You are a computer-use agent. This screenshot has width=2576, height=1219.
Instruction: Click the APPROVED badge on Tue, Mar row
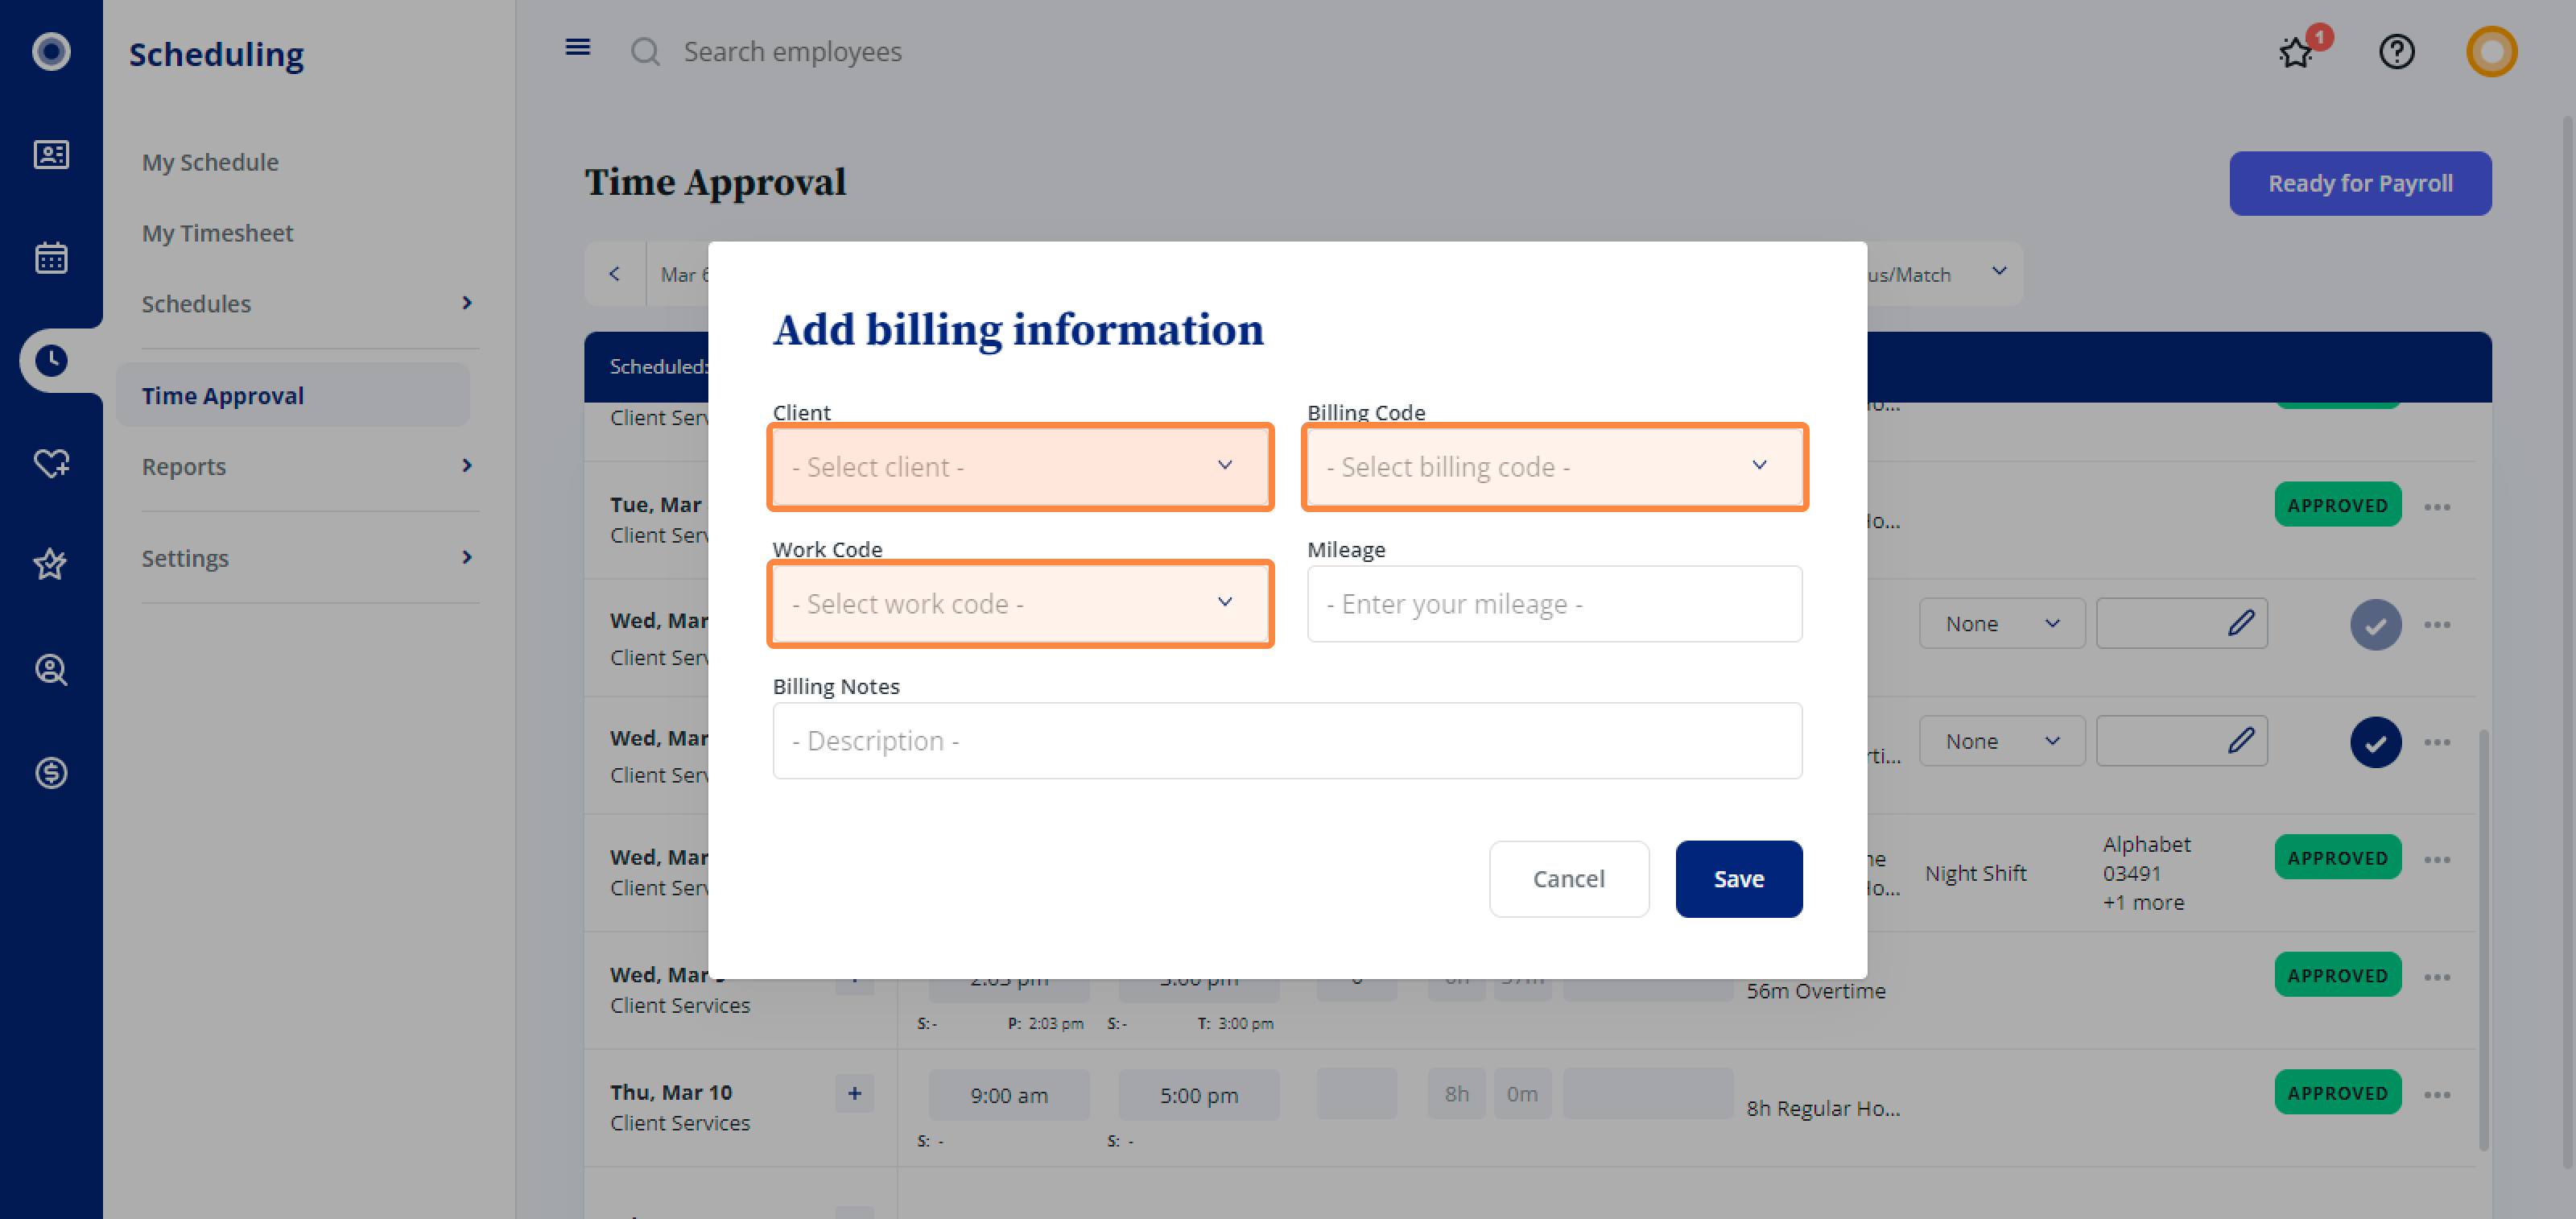click(2337, 505)
